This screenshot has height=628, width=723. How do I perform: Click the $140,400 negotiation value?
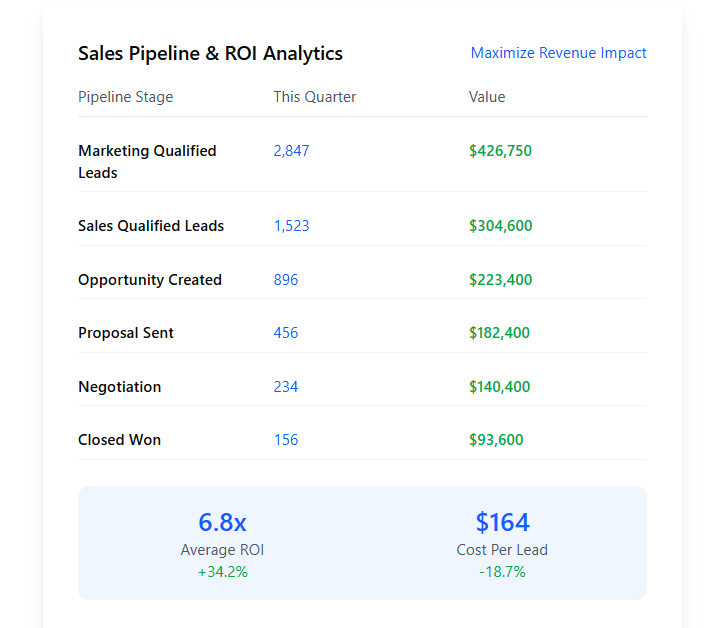(x=500, y=387)
